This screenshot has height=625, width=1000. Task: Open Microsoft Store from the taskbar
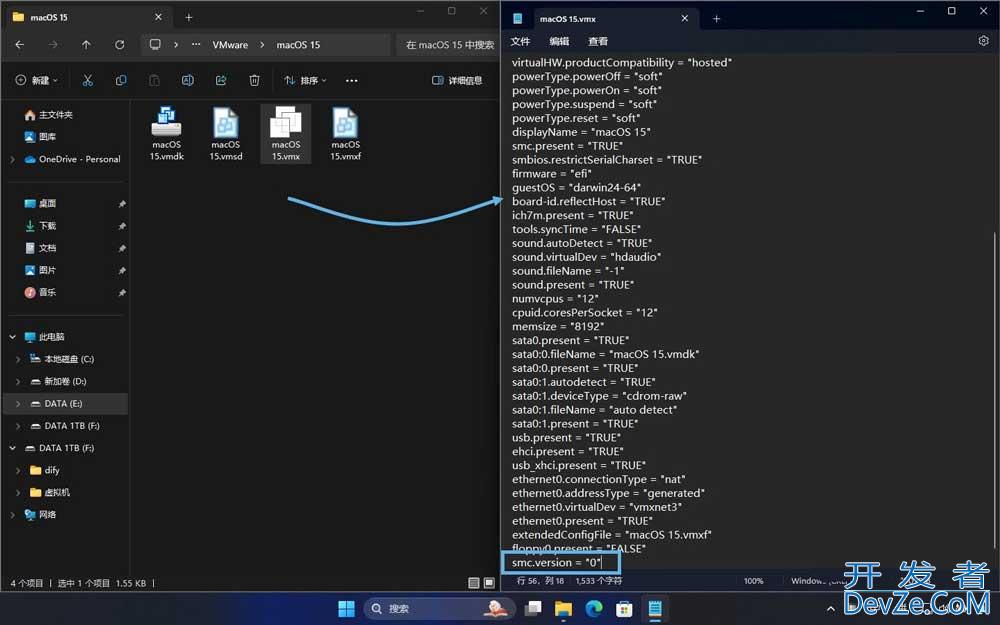point(624,608)
